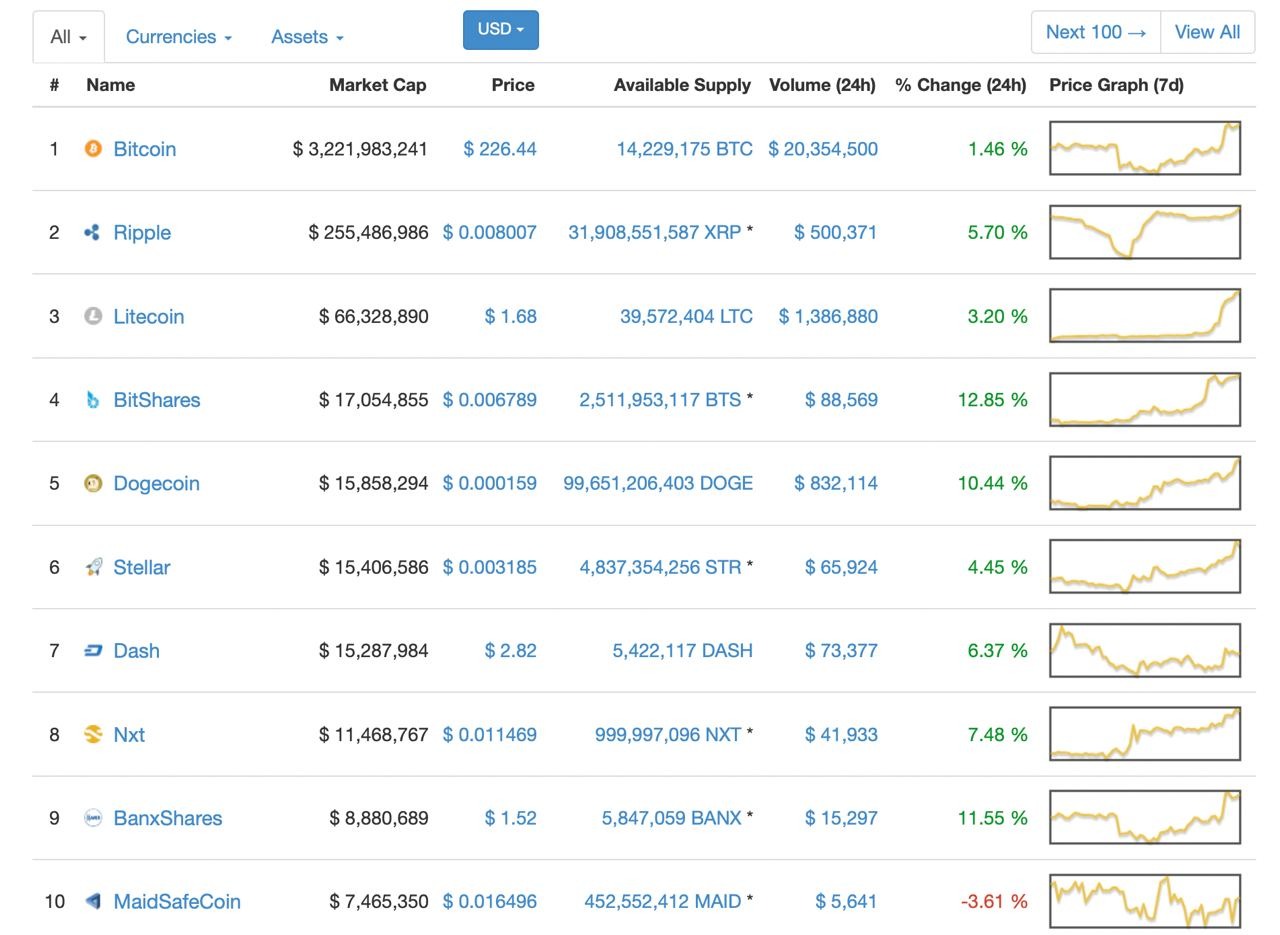Click BanxShares price $ 1.52
Image resolution: width=1280 pixels, height=935 pixels.
511,818
